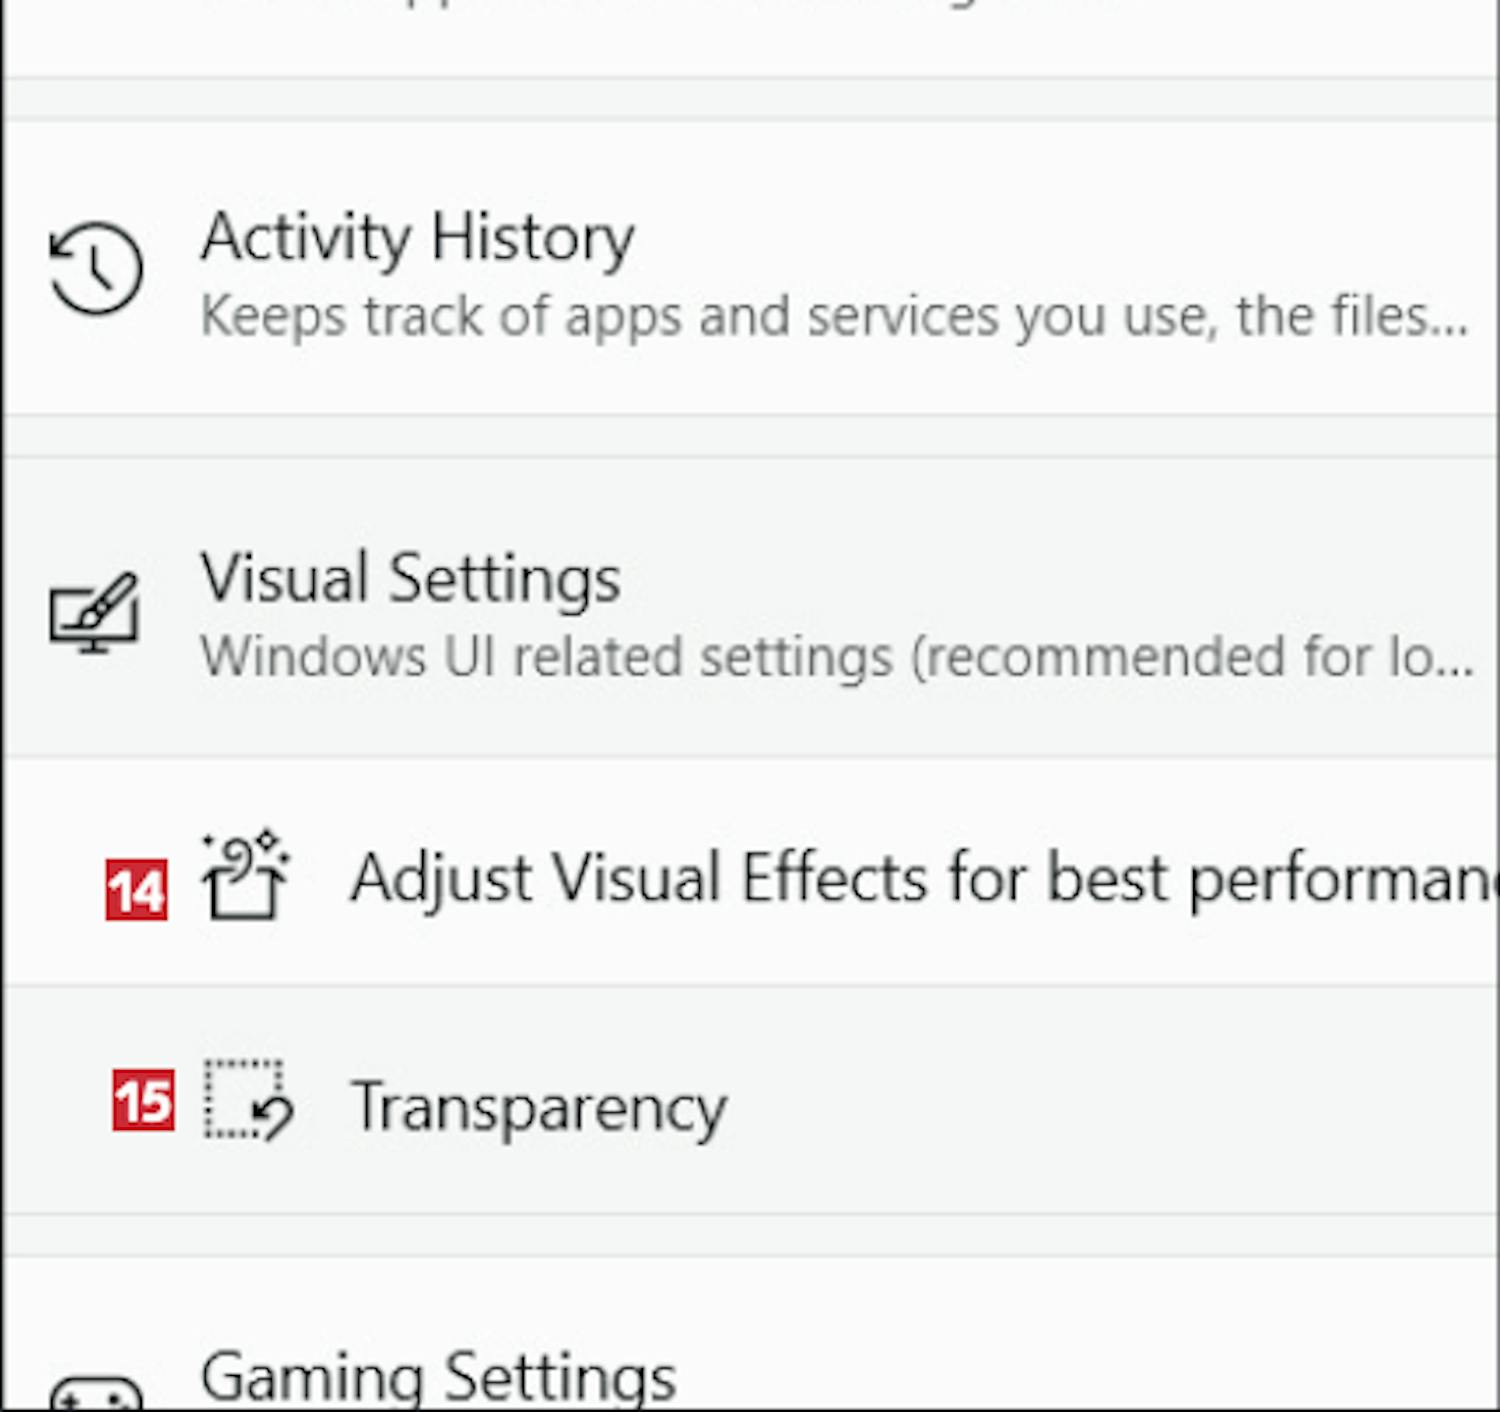
Task: Expand the Gaming Settings section title
Action: pyautogui.click(x=438, y=1378)
